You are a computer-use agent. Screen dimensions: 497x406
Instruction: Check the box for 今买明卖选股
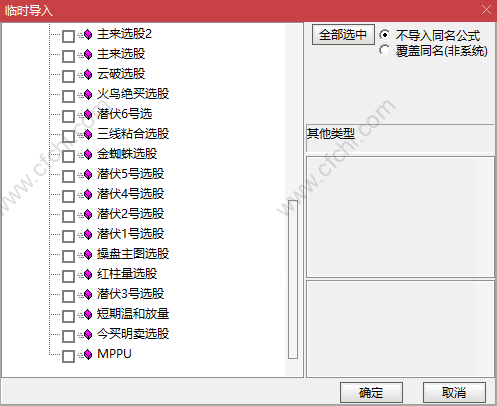[68, 336]
